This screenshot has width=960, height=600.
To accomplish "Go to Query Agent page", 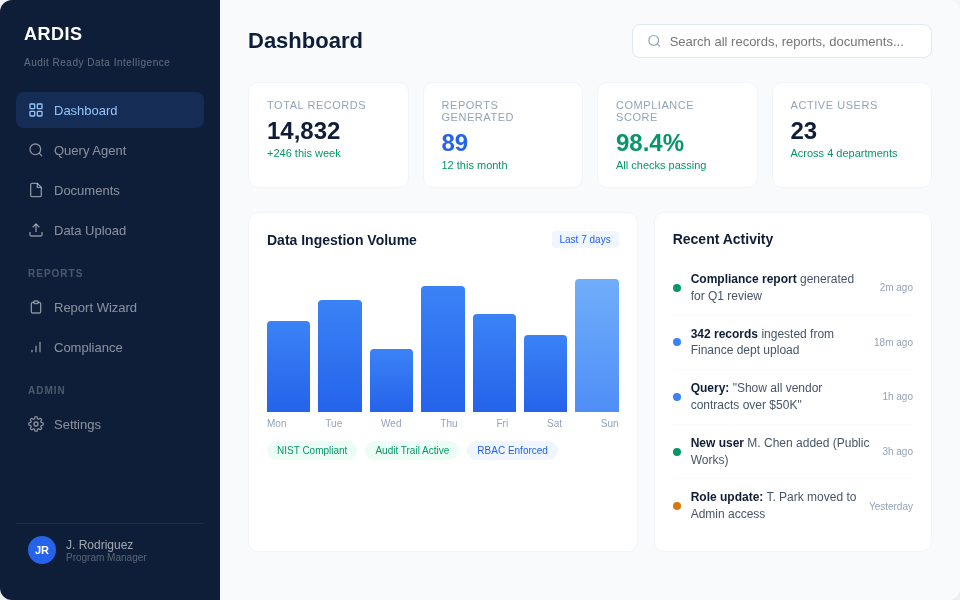I will tap(90, 150).
